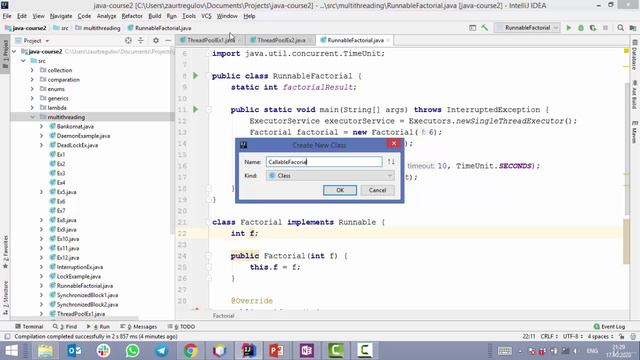Image resolution: width=640 pixels, height=360 pixels.
Task: Click UTF-8 encoding in status bar
Action: point(572,336)
